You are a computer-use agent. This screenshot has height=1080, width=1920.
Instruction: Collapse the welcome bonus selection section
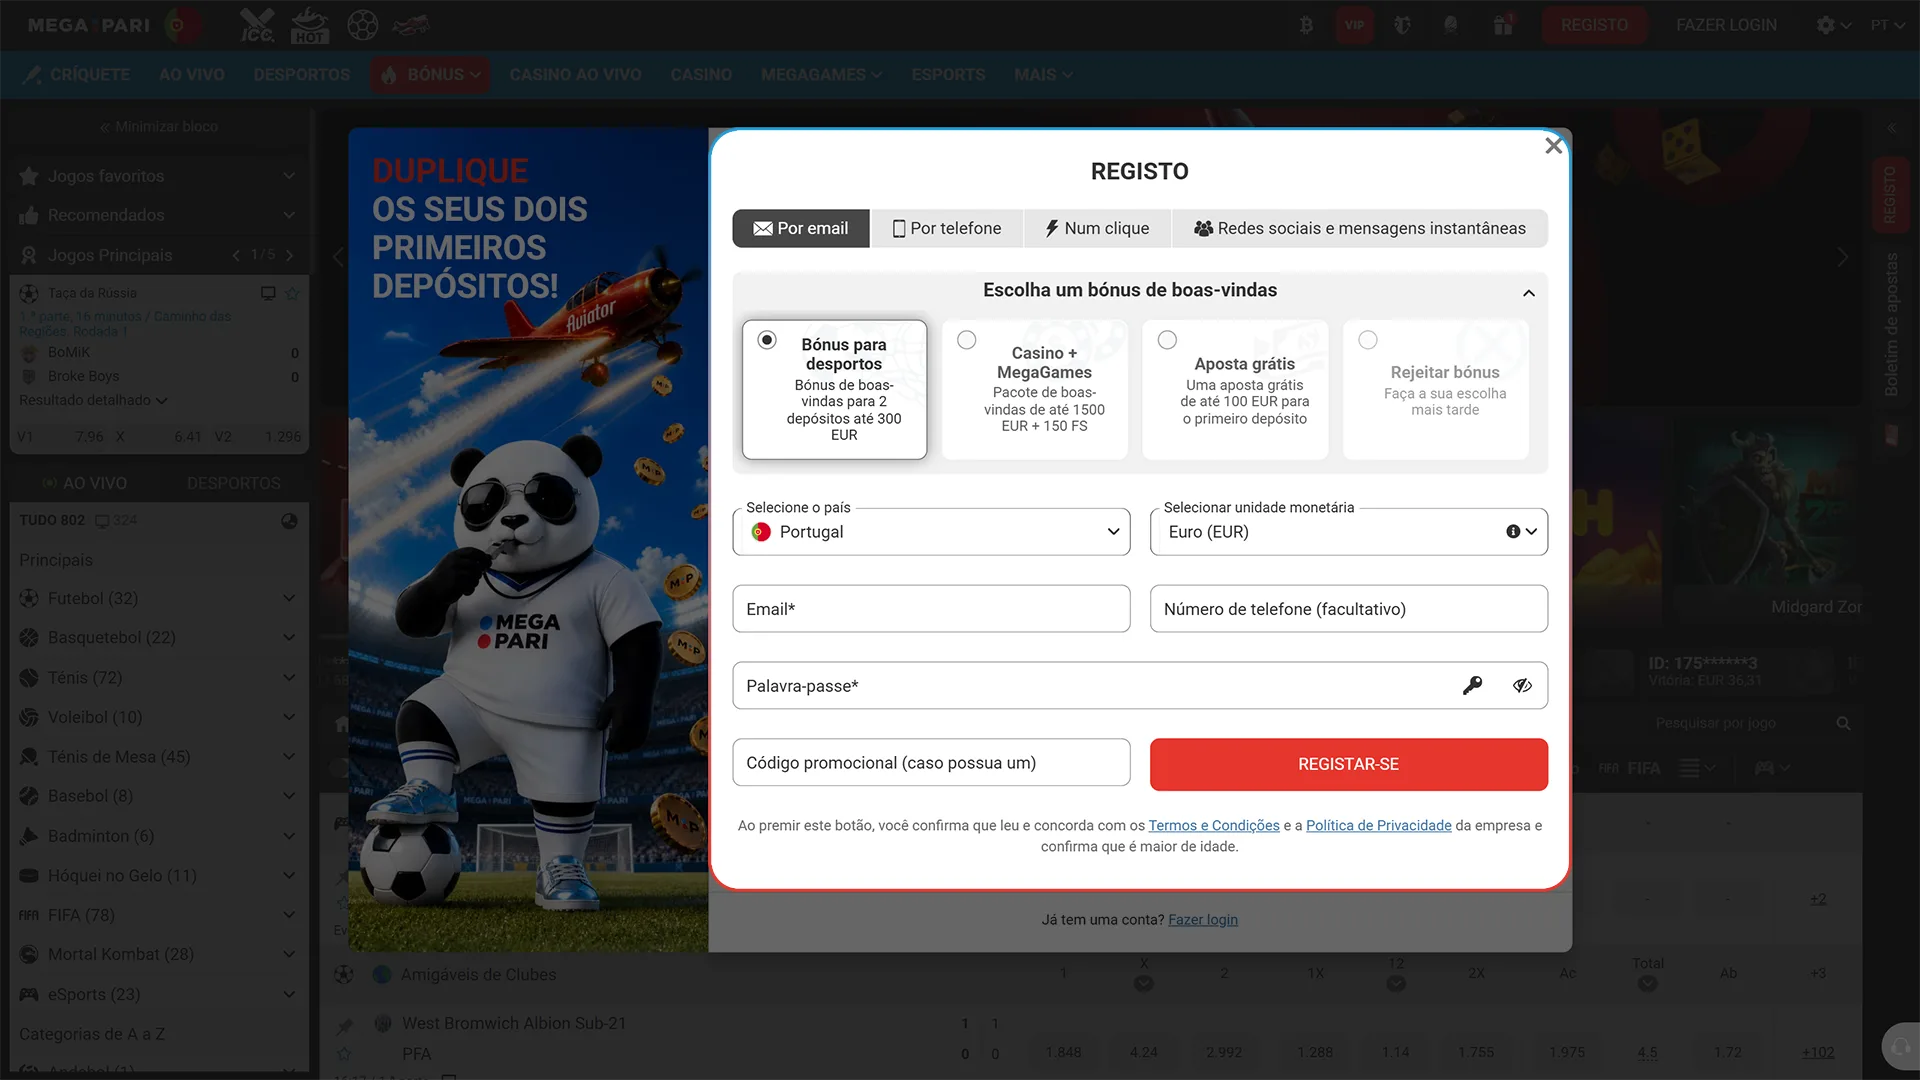(1529, 293)
